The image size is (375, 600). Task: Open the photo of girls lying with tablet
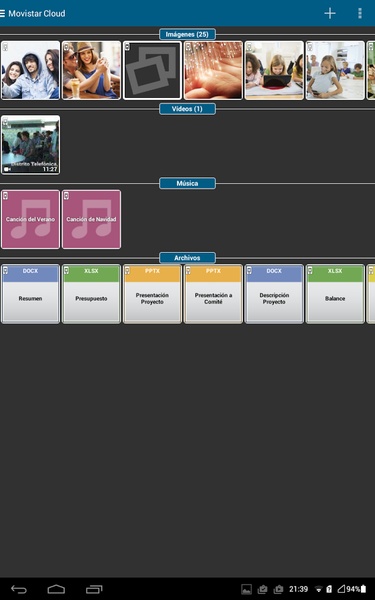pos(274,70)
